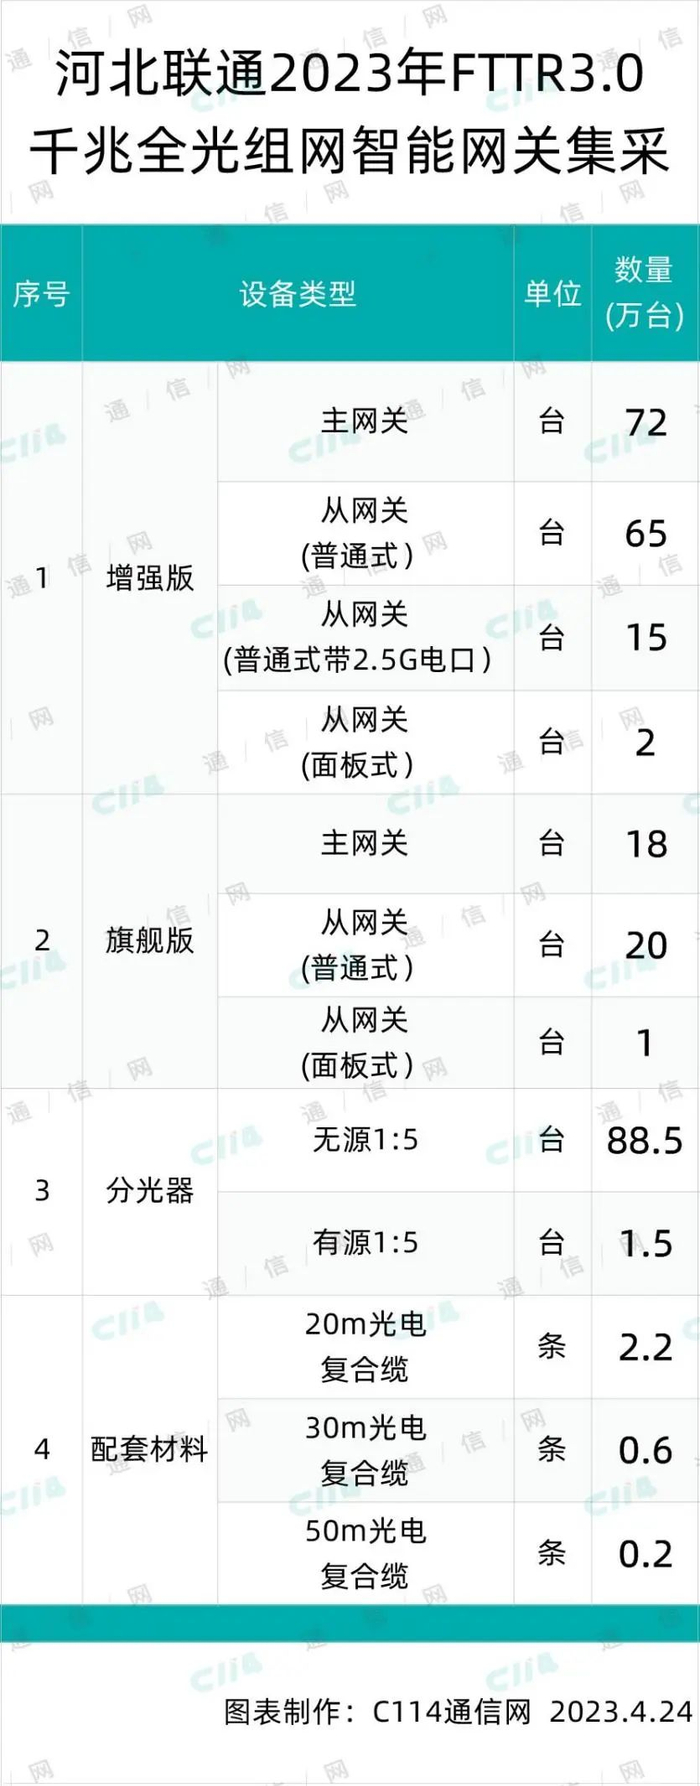This screenshot has height=1786, width=700.
Task: Click the quantity value 72
Action: pos(646,422)
